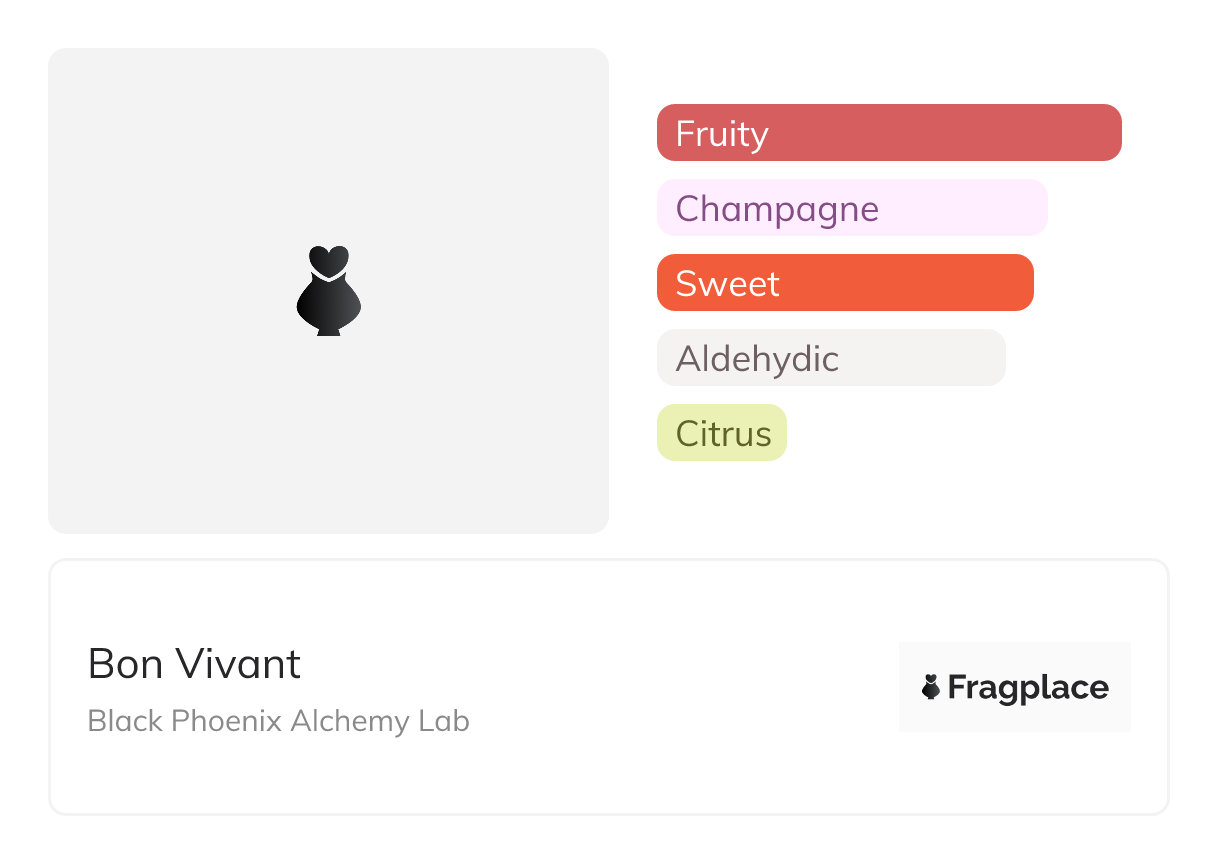Click the word "Citrus"
The width and height of the screenshot is (1218, 864).
pyautogui.click(x=723, y=434)
